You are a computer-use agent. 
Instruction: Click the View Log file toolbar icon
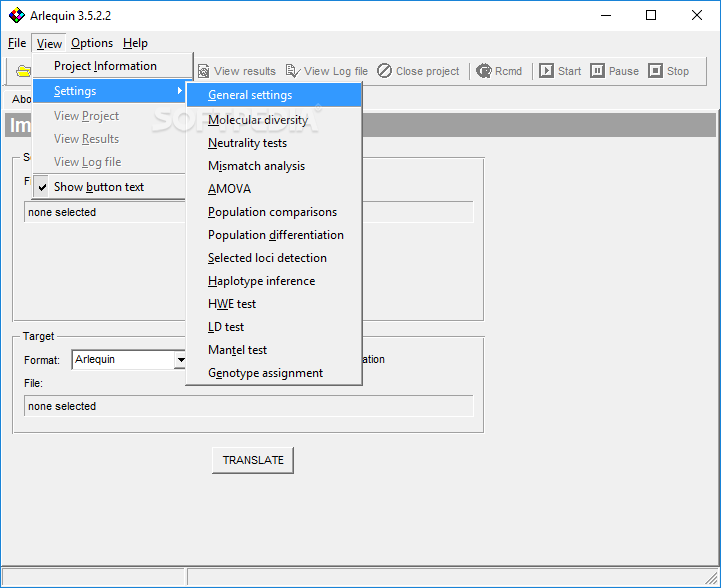point(293,71)
